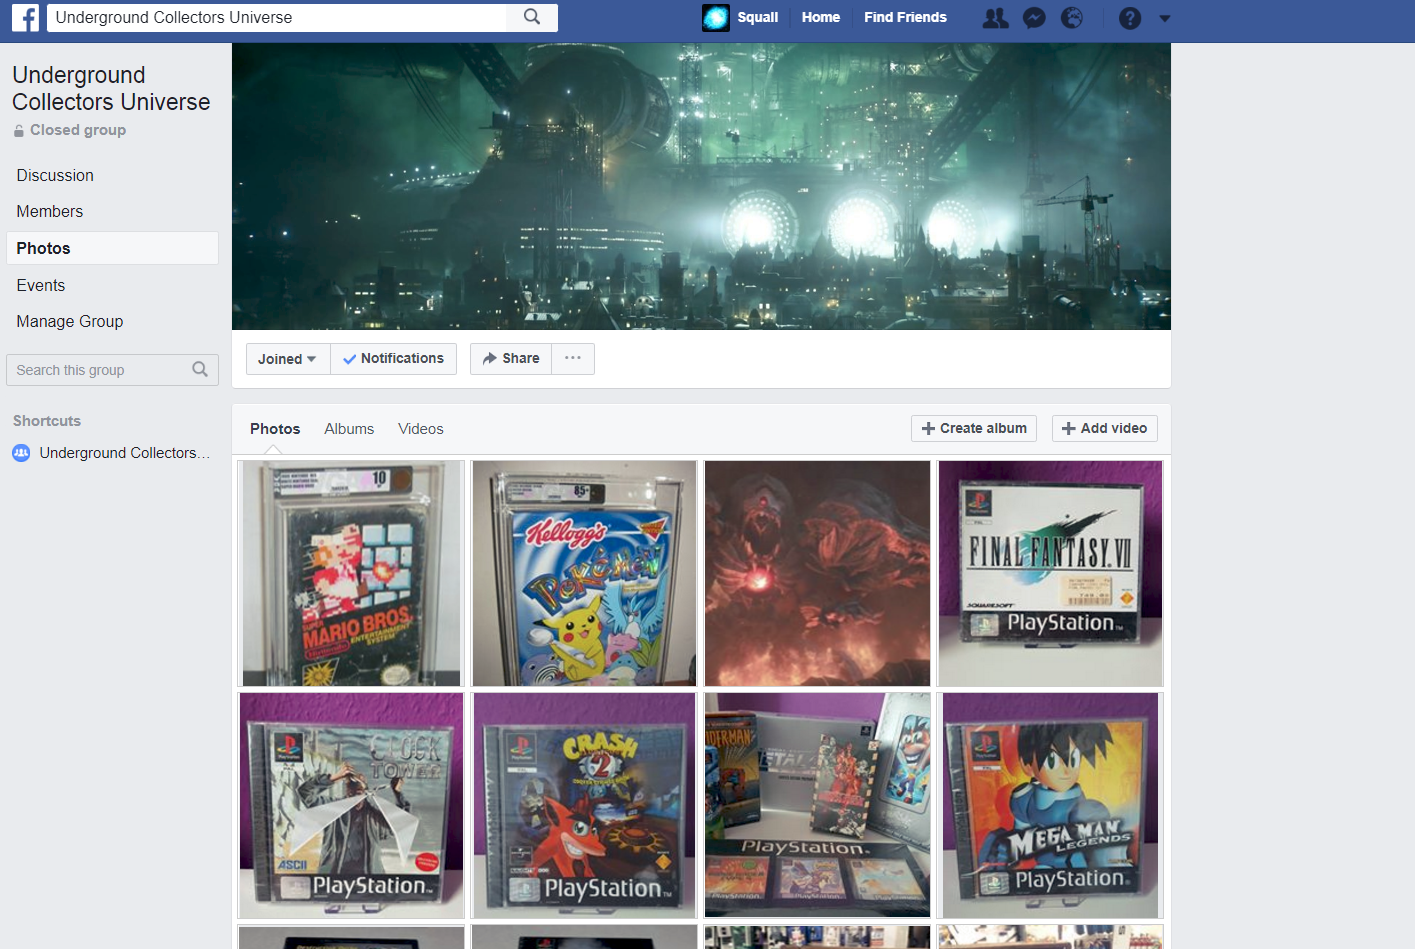Screen dimensions: 1415x949
Task: Open Find Friends in the top bar
Action: click(905, 17)
